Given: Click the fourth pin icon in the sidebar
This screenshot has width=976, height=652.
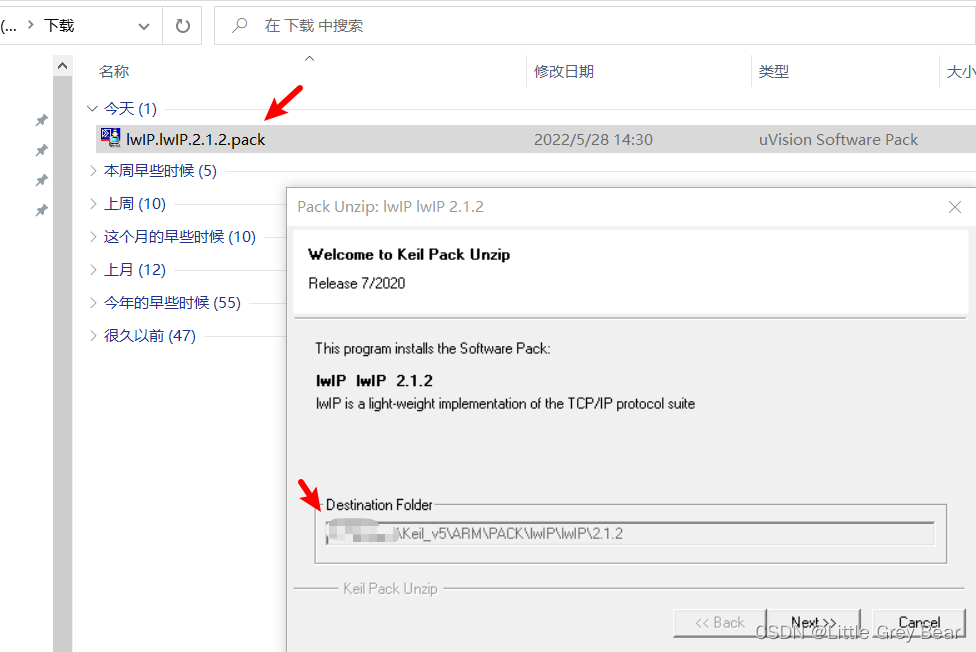Looking at the screenshot, I should (x=42, y=210).
